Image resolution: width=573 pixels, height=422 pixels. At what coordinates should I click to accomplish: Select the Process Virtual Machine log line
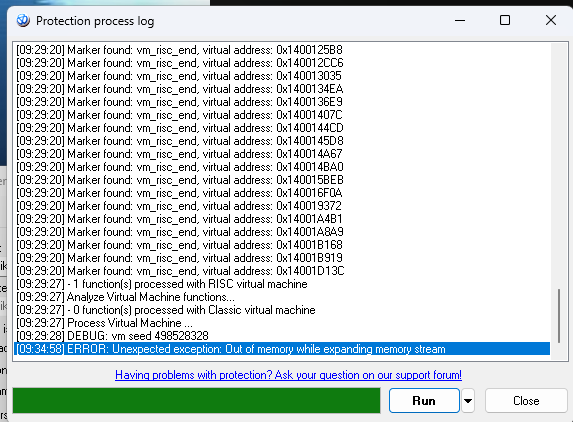[x=282, y=323]
